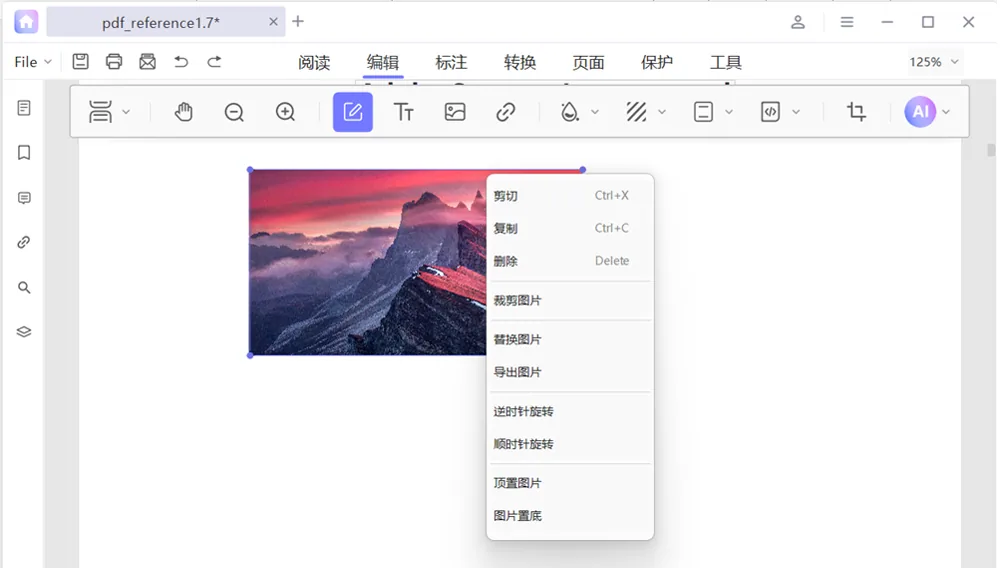Open search sidebar panel
Screen dimensions: 1000x568
pos(24,288)
